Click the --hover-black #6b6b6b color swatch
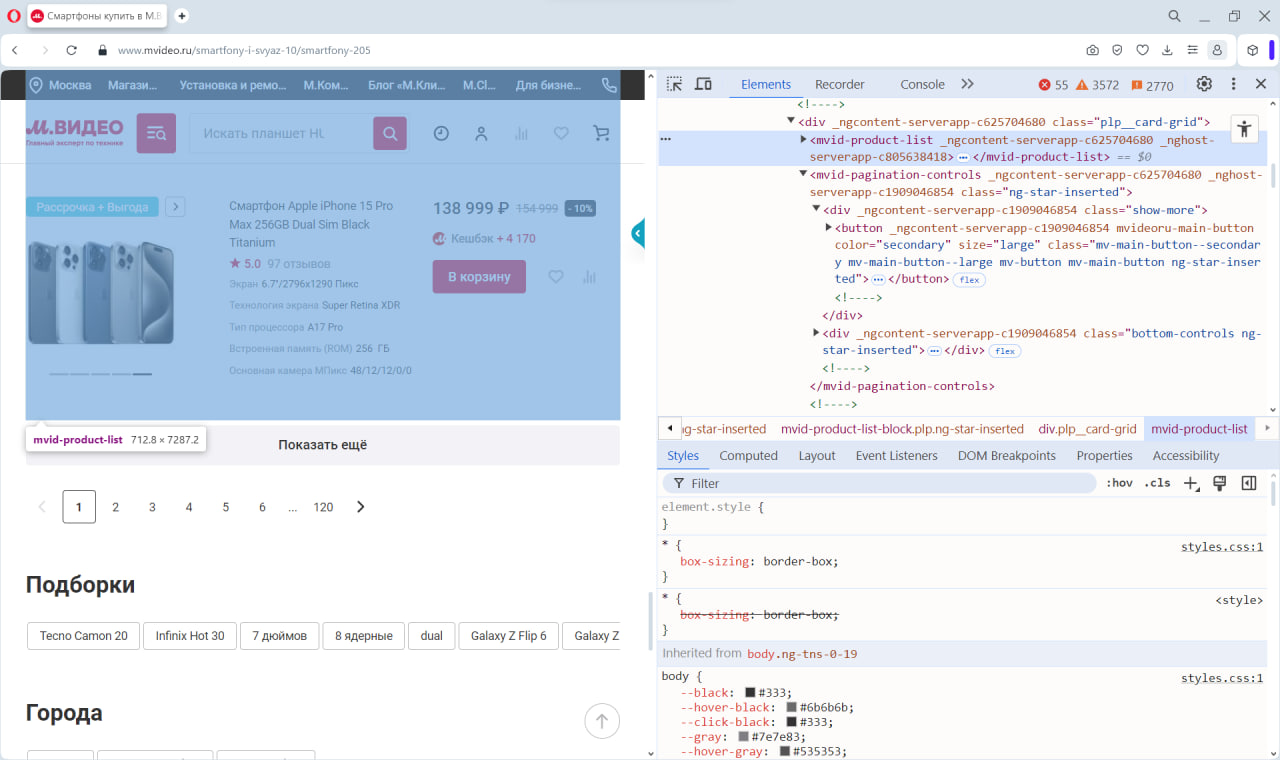The width and height of the screenshot is (1280, 760). pyautogui.click(x=791, y=707)
